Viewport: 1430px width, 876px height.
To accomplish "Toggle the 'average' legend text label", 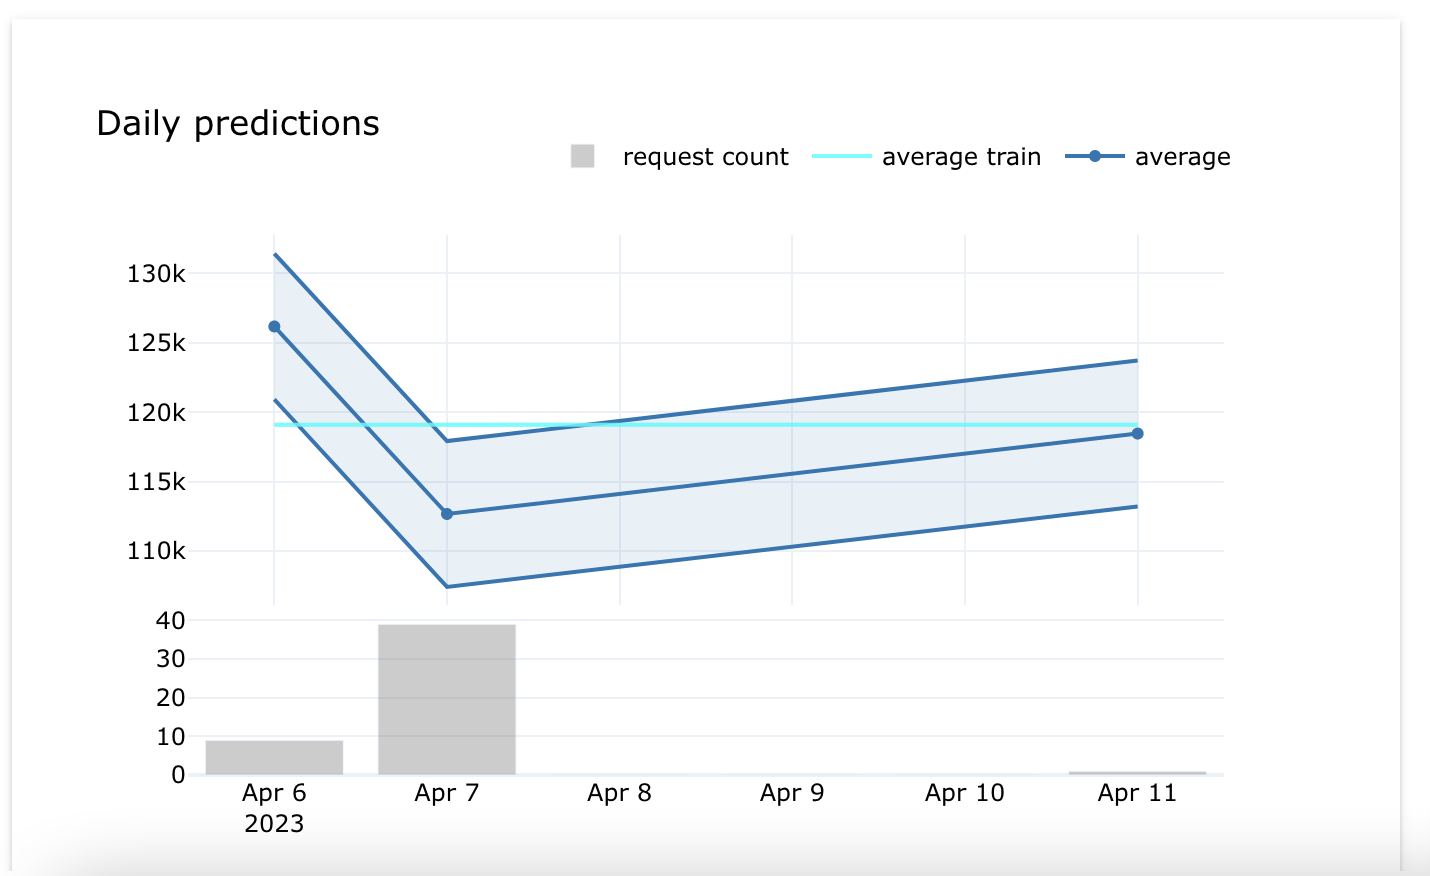I will click(1182, 157).
